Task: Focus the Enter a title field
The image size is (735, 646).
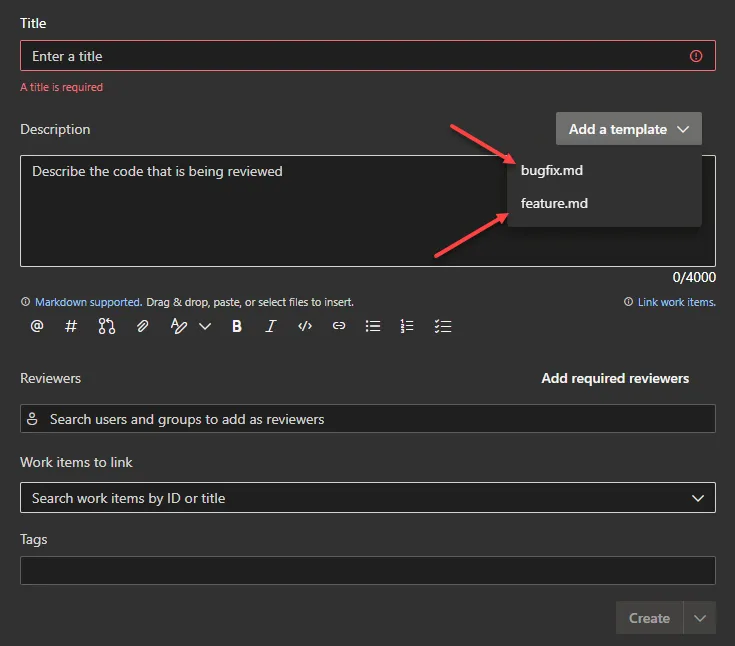Action: click(x=368, y=56)
